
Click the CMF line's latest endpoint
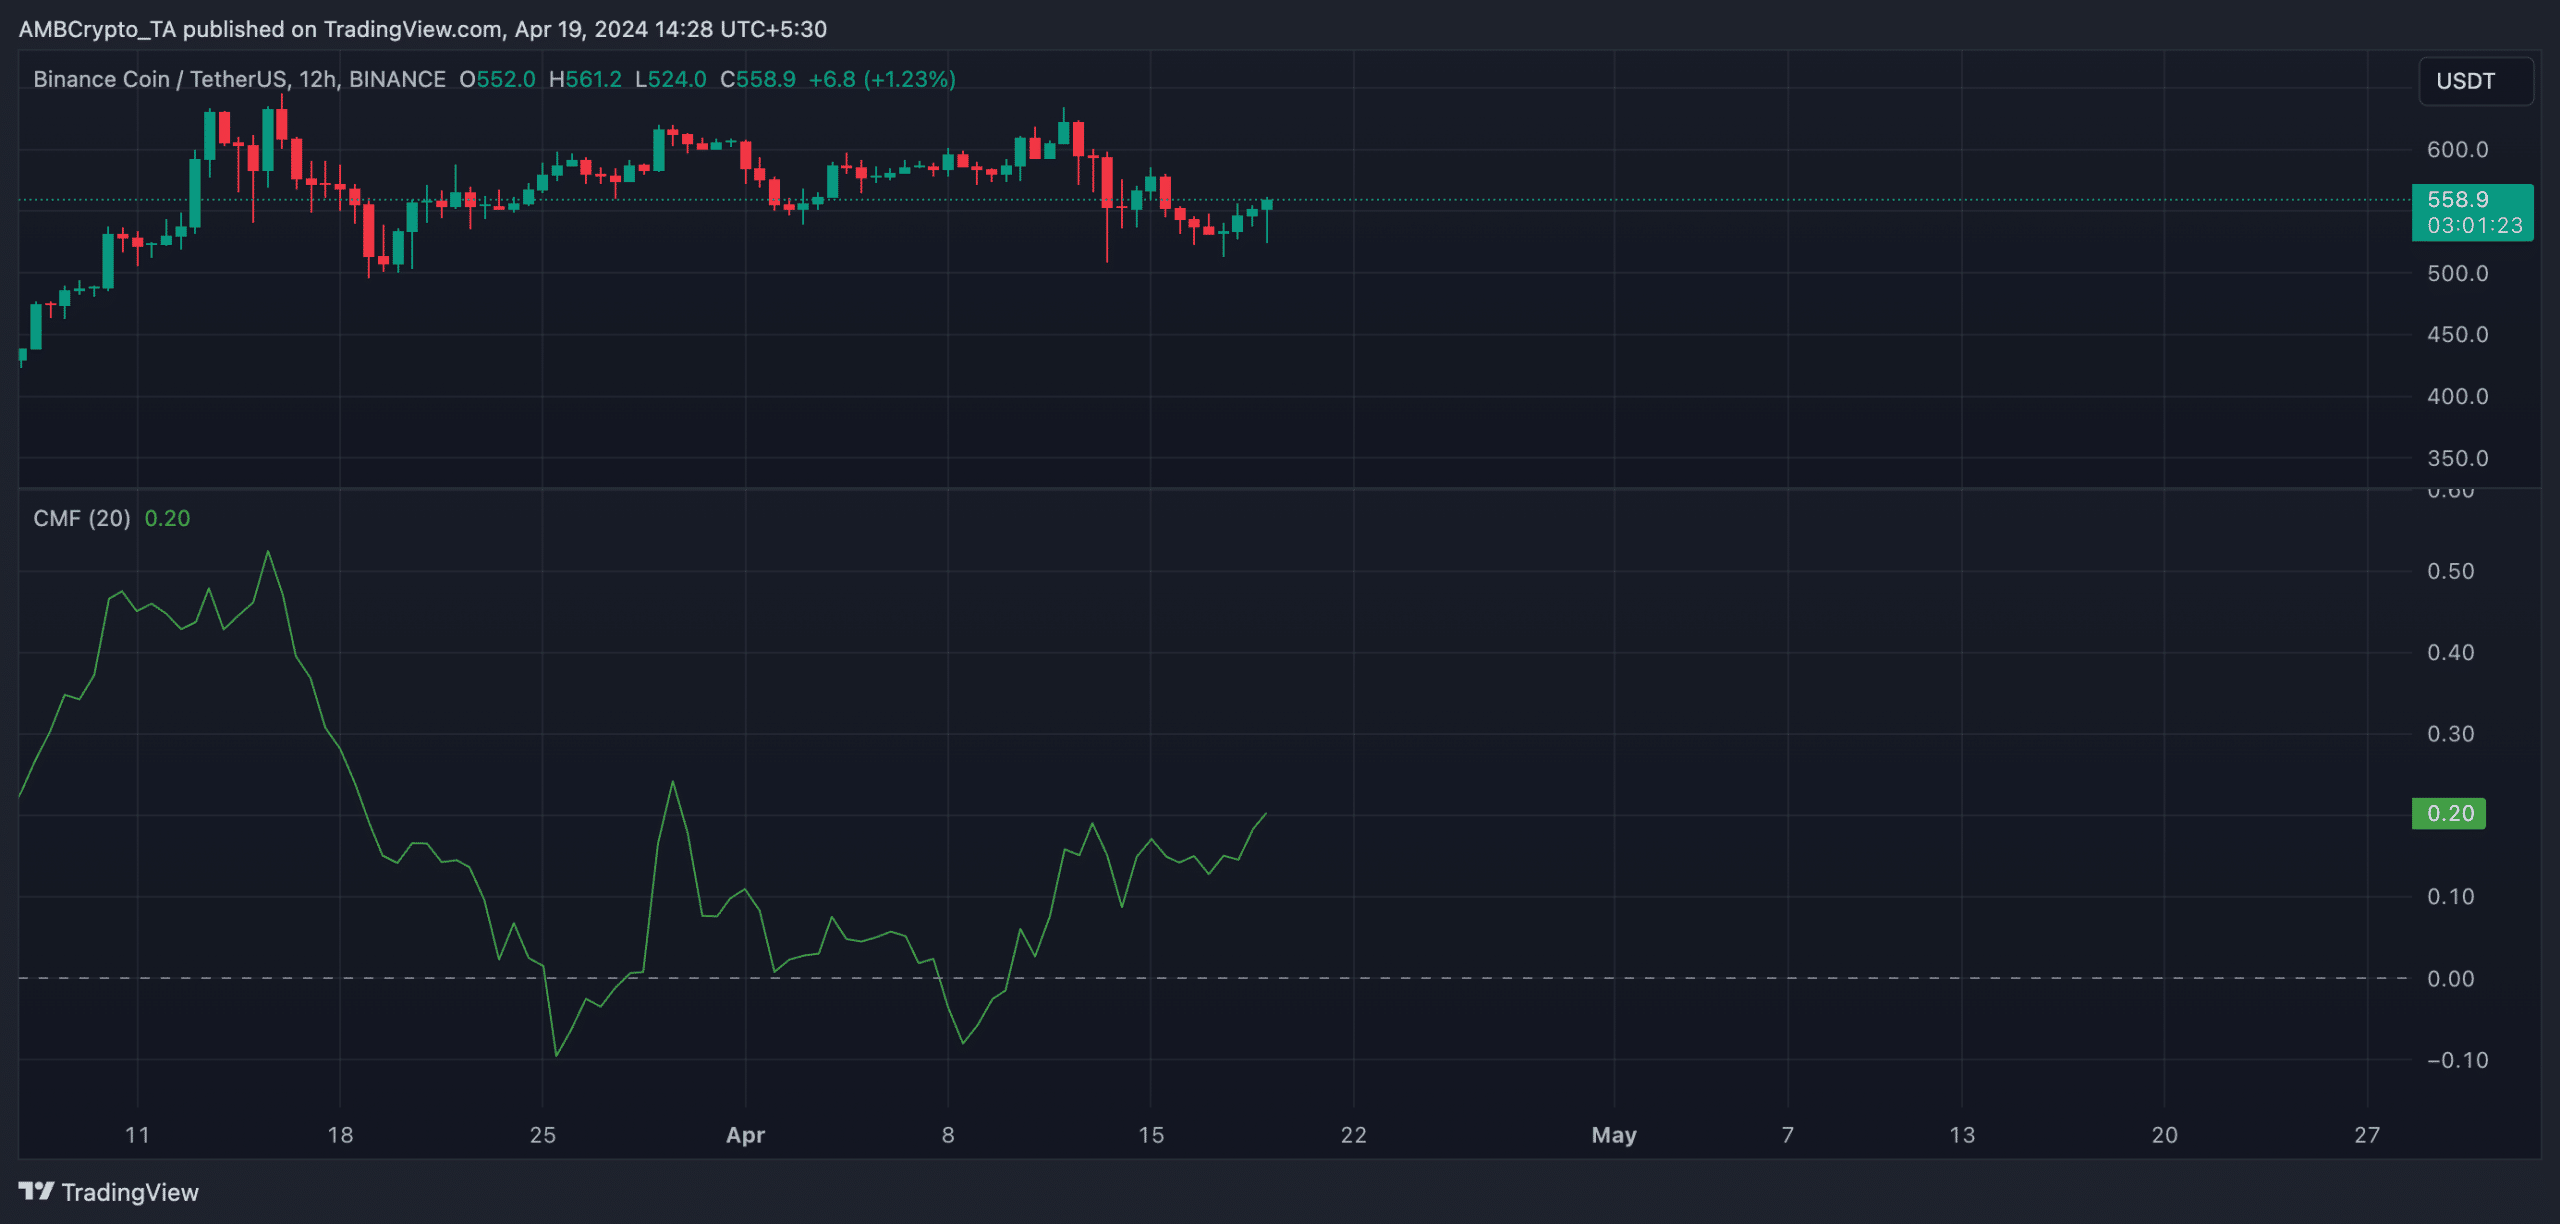click(x=1266, y=814)
